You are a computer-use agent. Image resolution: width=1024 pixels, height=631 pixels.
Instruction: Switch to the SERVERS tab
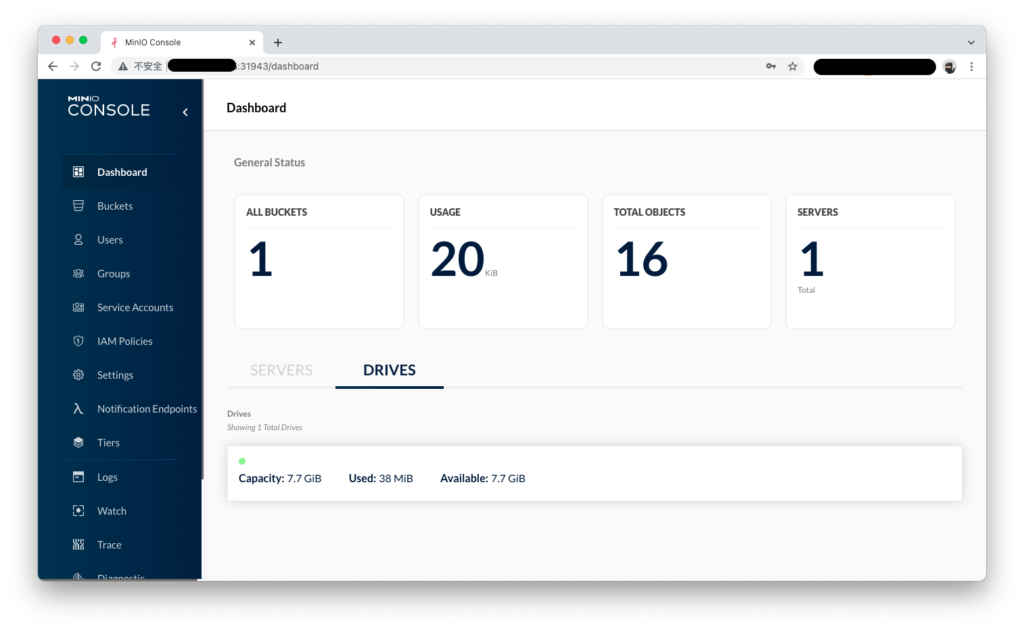[281, 370]
